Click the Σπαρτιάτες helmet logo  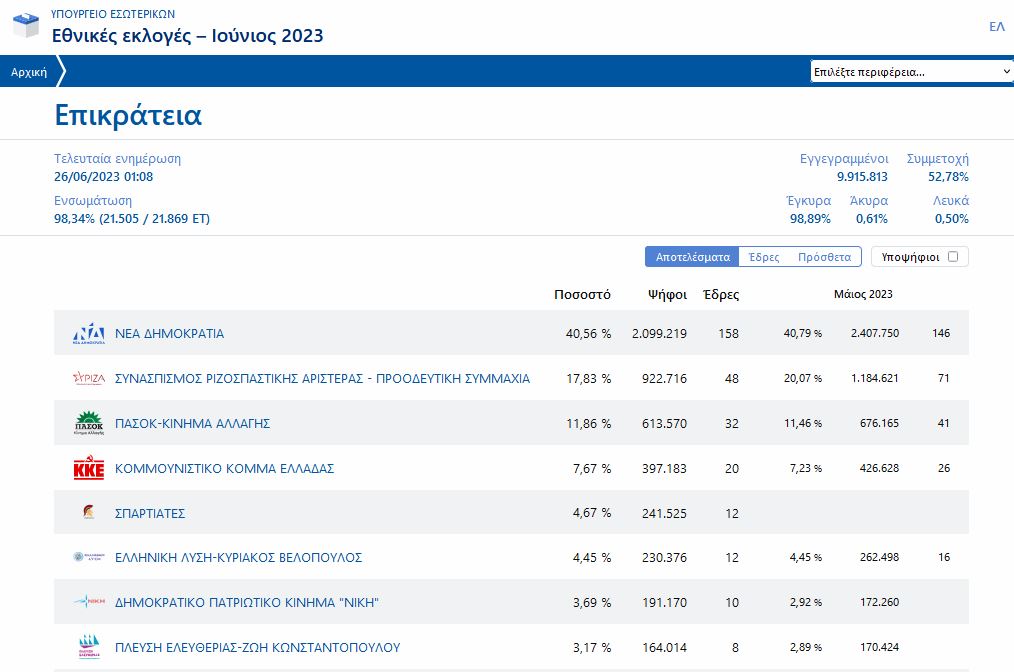point(89,513)
